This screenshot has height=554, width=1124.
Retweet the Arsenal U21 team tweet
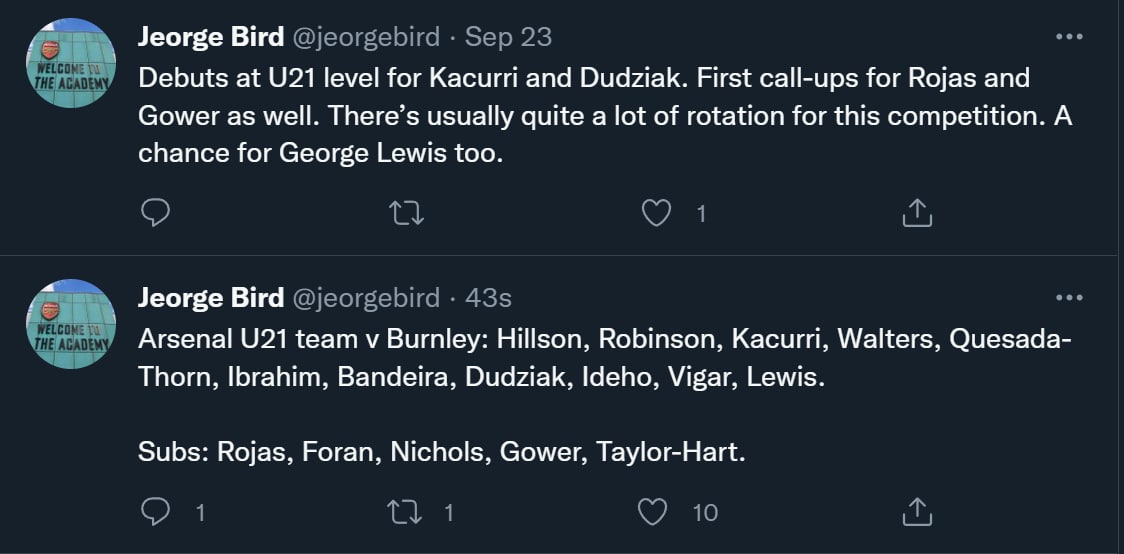(x=406, y=512)
